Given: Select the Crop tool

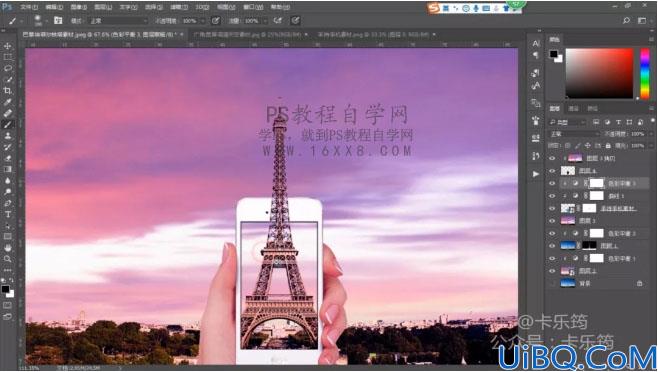Looking at the screenshot, I should [x=8, y=91].
